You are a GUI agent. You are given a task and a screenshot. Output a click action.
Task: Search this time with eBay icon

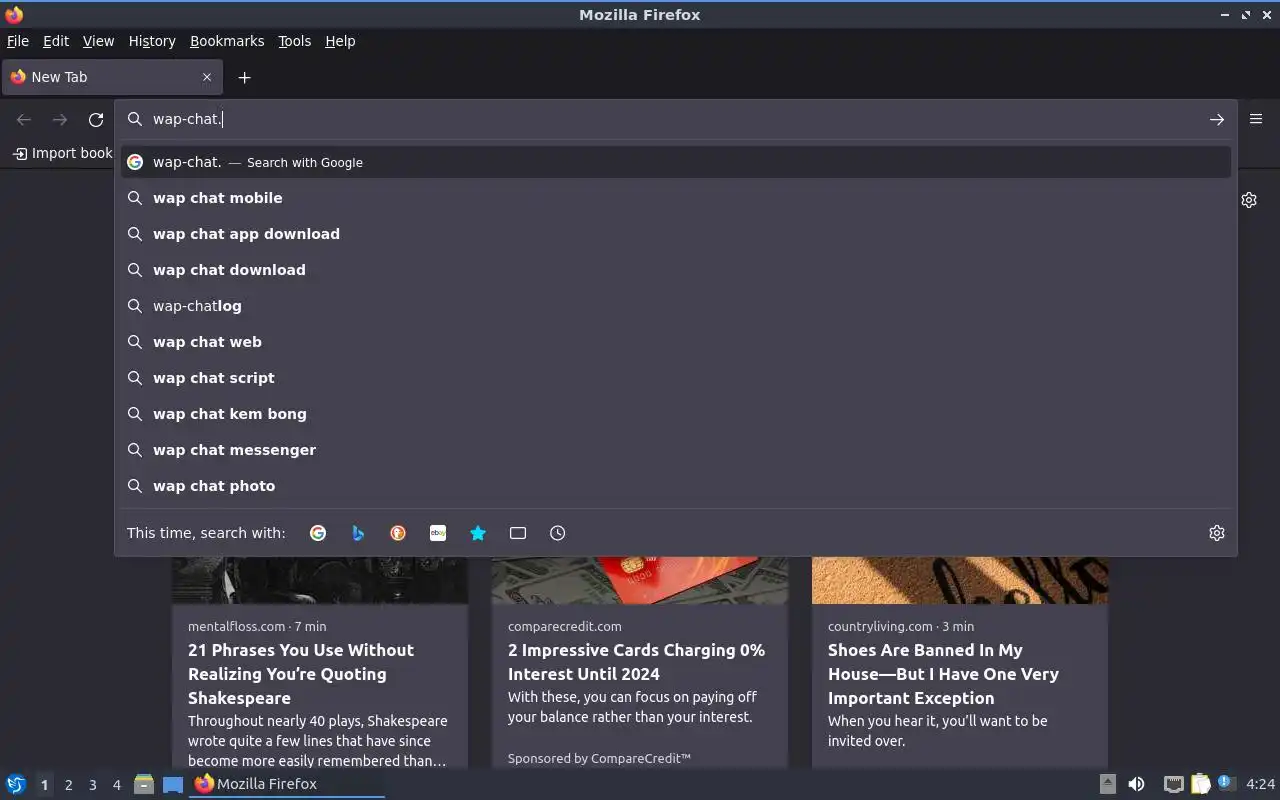(438, 533)
